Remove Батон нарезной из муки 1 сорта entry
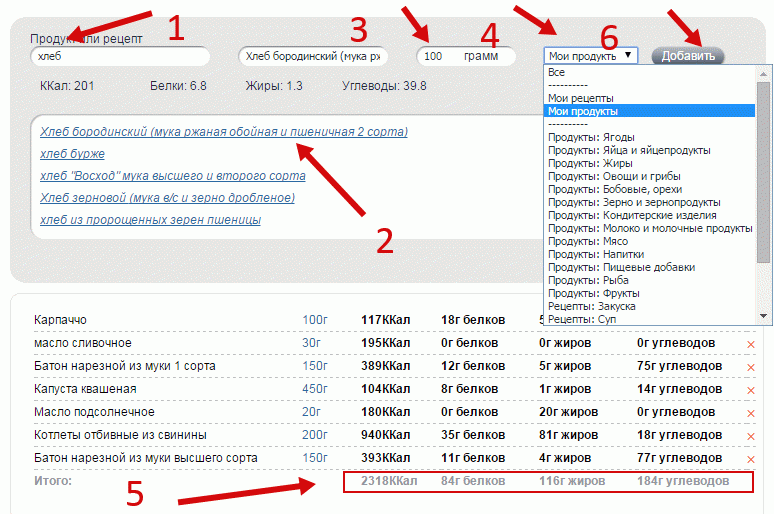The height and width of the screenshot is (514, 774). 750,367
